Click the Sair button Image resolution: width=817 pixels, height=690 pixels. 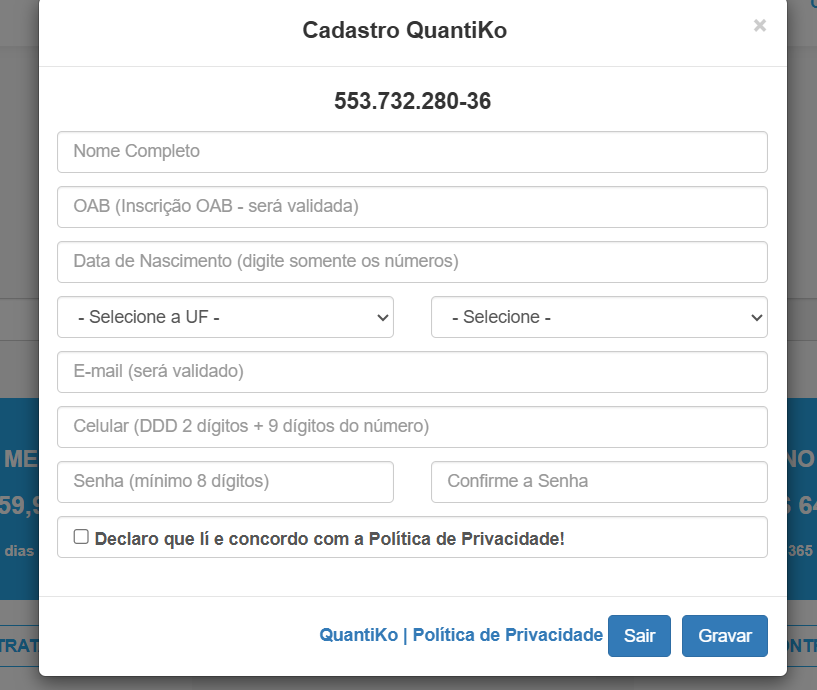[639, 636]
